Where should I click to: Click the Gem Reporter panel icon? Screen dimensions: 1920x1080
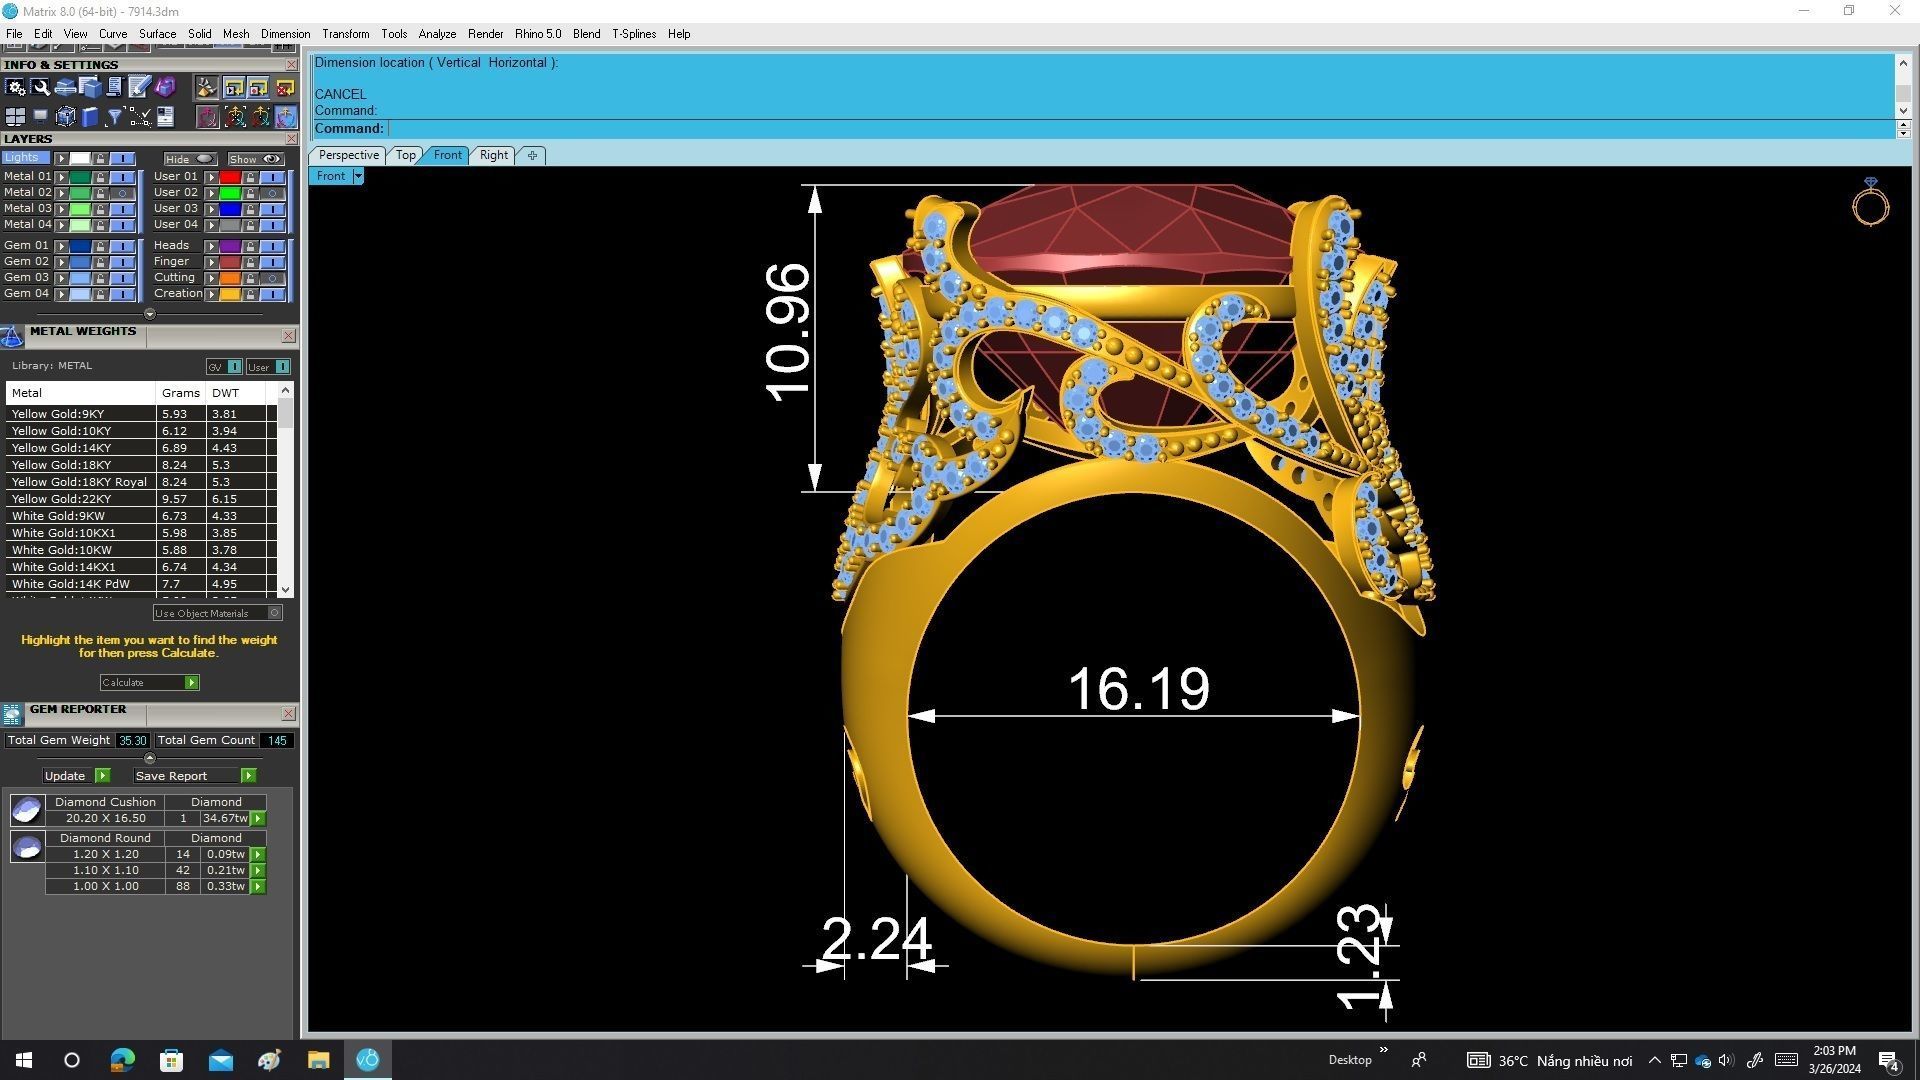(x=12, y=714)
